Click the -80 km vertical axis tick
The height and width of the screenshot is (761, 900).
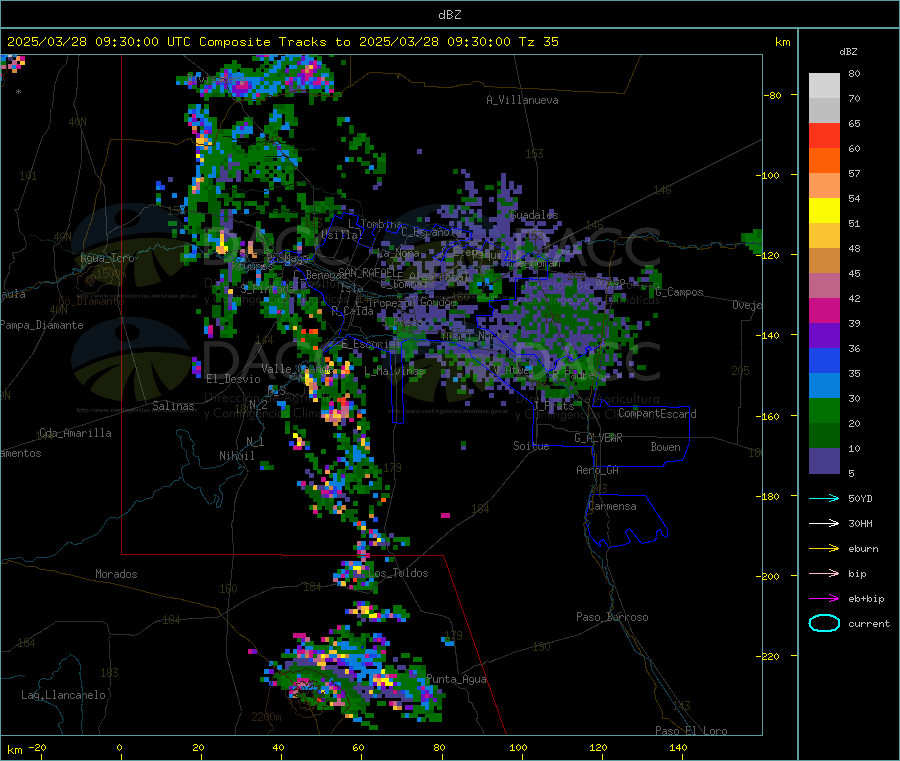pyautogui.click(x=771, y=95)
